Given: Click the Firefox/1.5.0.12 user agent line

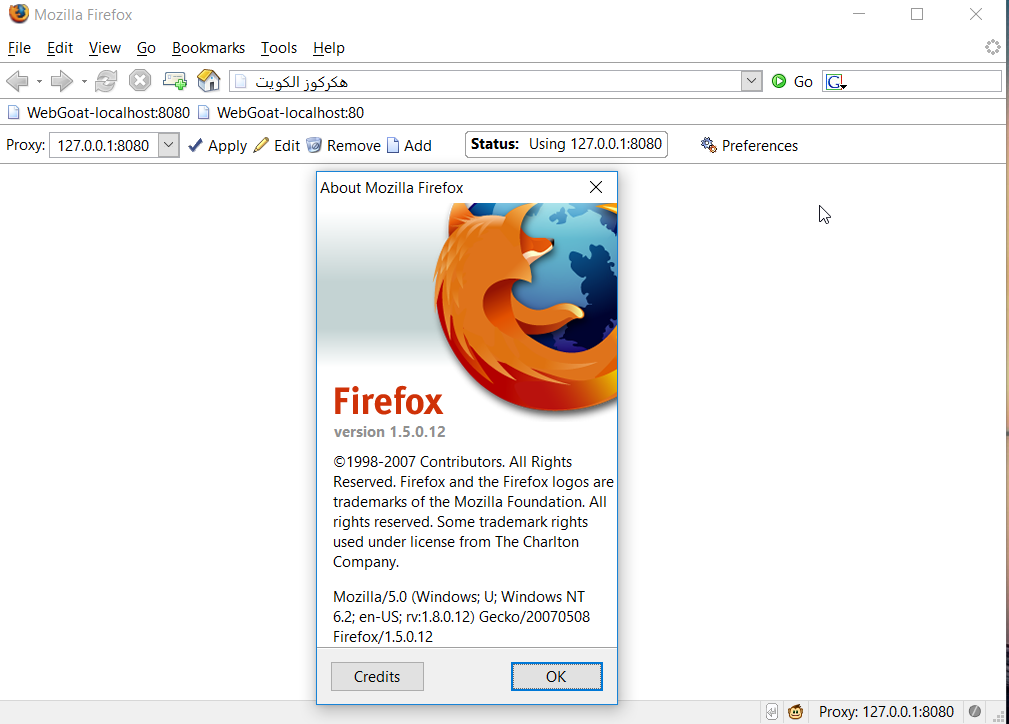Looking at the screenshot, I should click(x=383, y=637).
